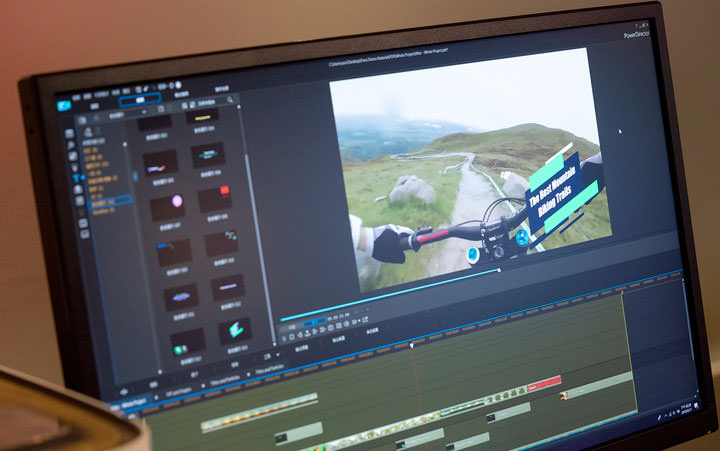This screenshot has width=720, height=451.
Task: Select the red clip on the timeline
Action: tap(543, 383)
